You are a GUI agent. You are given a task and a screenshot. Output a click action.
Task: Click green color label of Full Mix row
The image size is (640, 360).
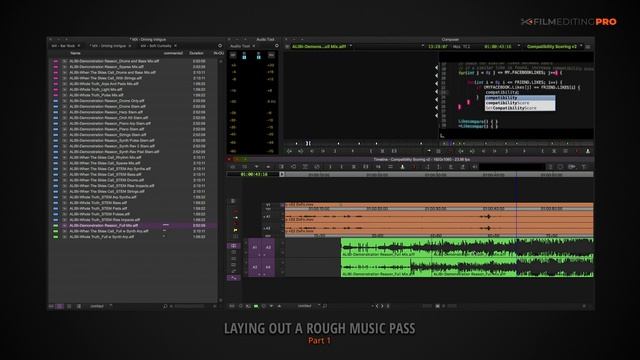click(x=56, y=225)
